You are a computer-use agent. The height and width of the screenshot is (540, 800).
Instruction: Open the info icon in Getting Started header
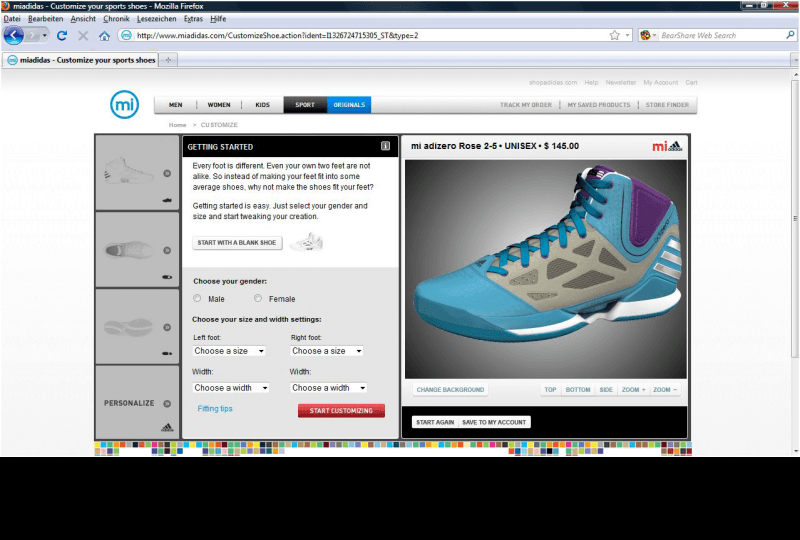385,146
